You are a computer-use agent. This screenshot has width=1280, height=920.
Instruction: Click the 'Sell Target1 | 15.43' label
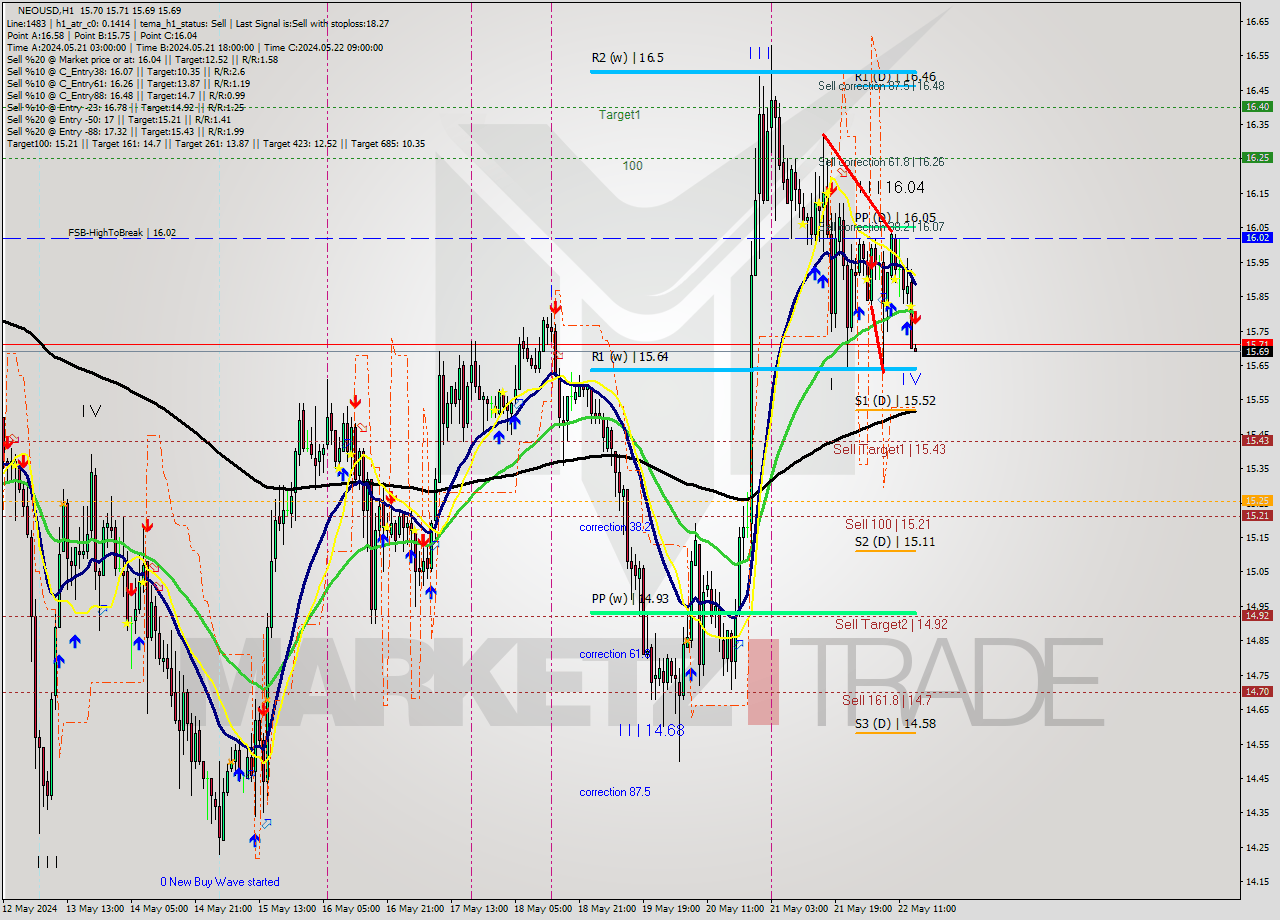[x=889, y=449]
